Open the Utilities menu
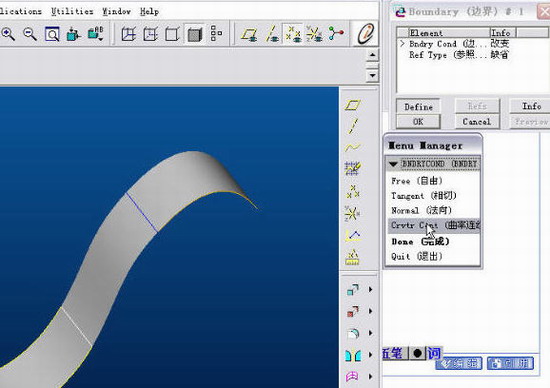The width and height of the screenshot is (550, 388). (72, 12)
